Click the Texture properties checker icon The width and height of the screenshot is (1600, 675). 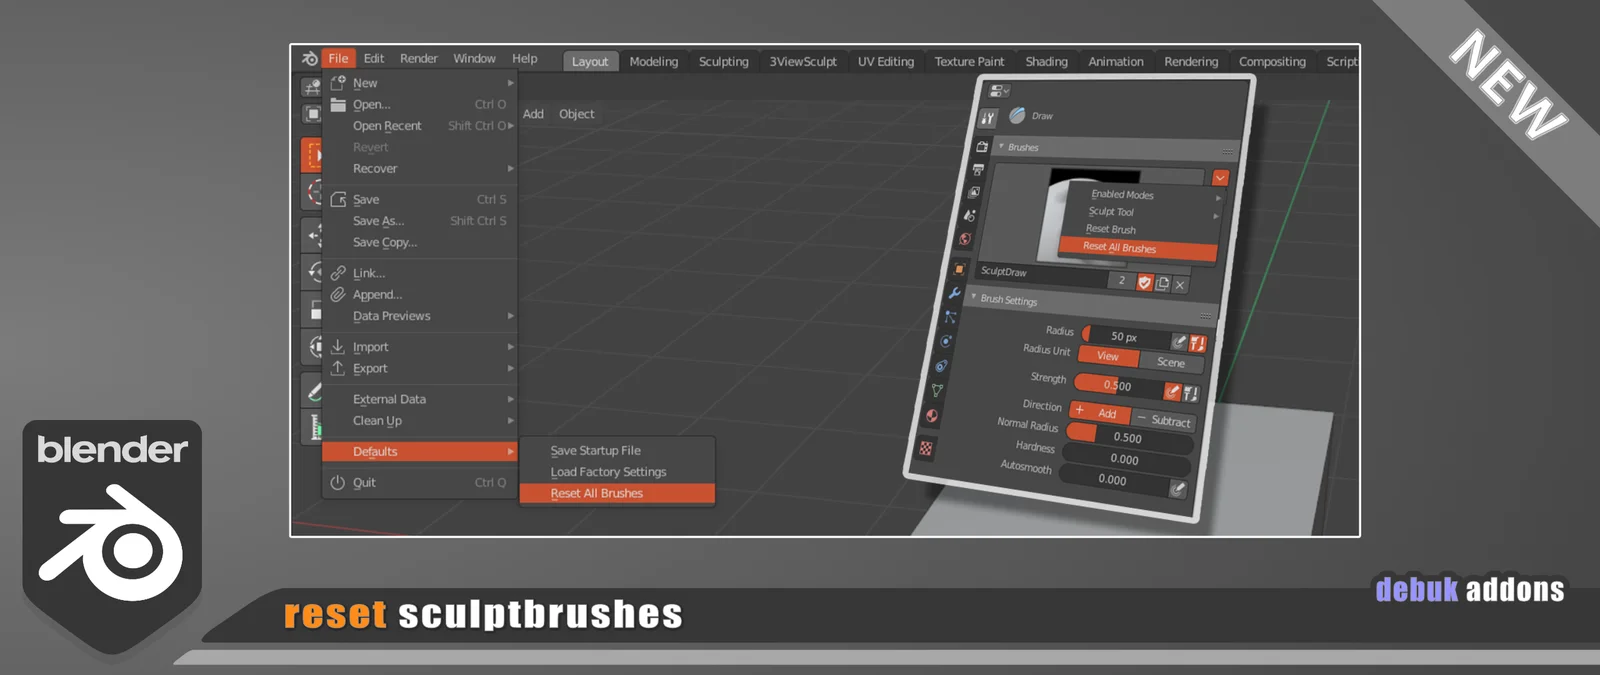tap(926, 449)
